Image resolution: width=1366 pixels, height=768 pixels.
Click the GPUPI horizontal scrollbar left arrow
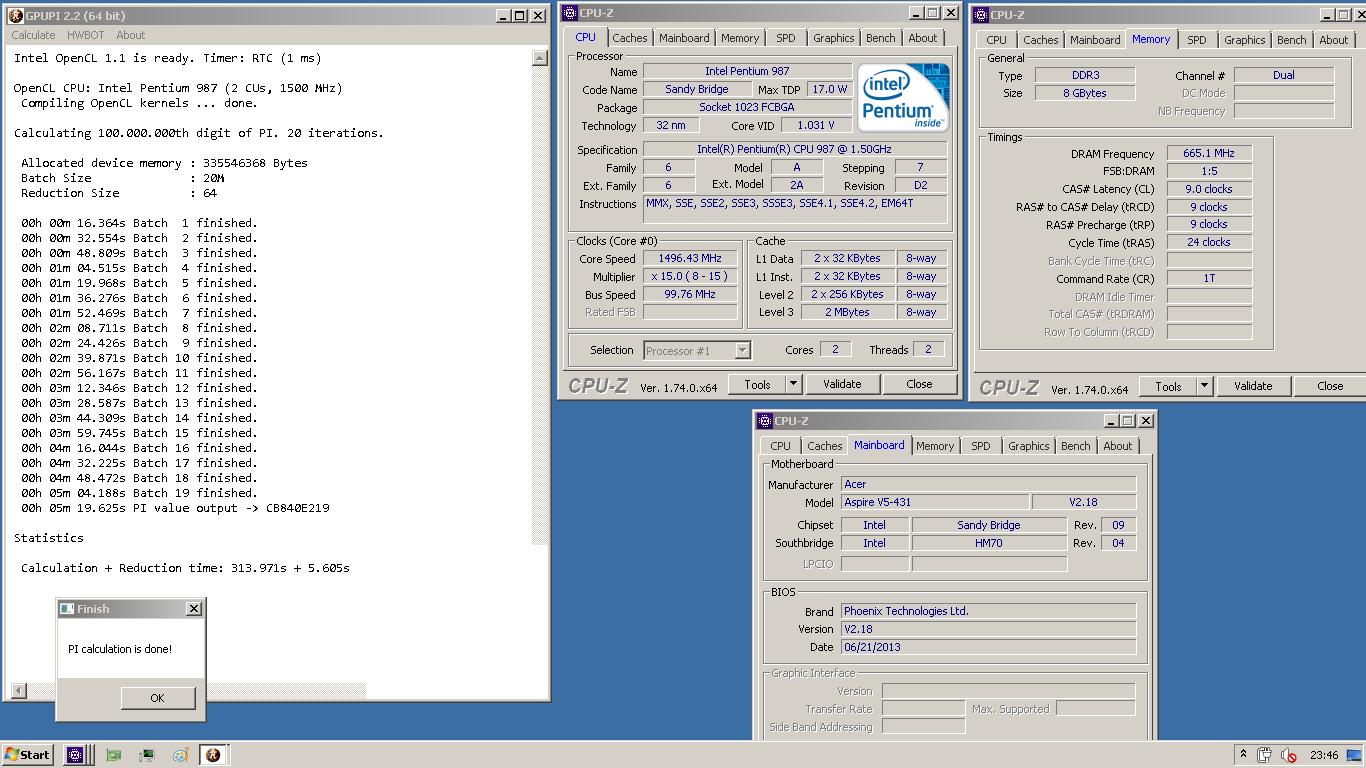point(19,691)
